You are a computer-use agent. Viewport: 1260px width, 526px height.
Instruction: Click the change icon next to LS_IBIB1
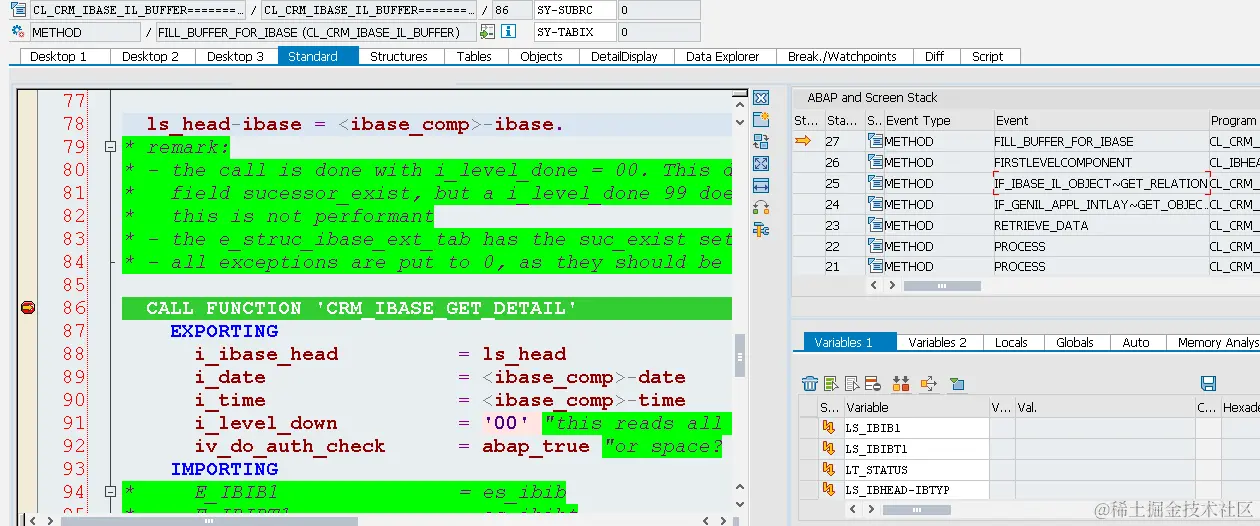click(x=829, y=428)
